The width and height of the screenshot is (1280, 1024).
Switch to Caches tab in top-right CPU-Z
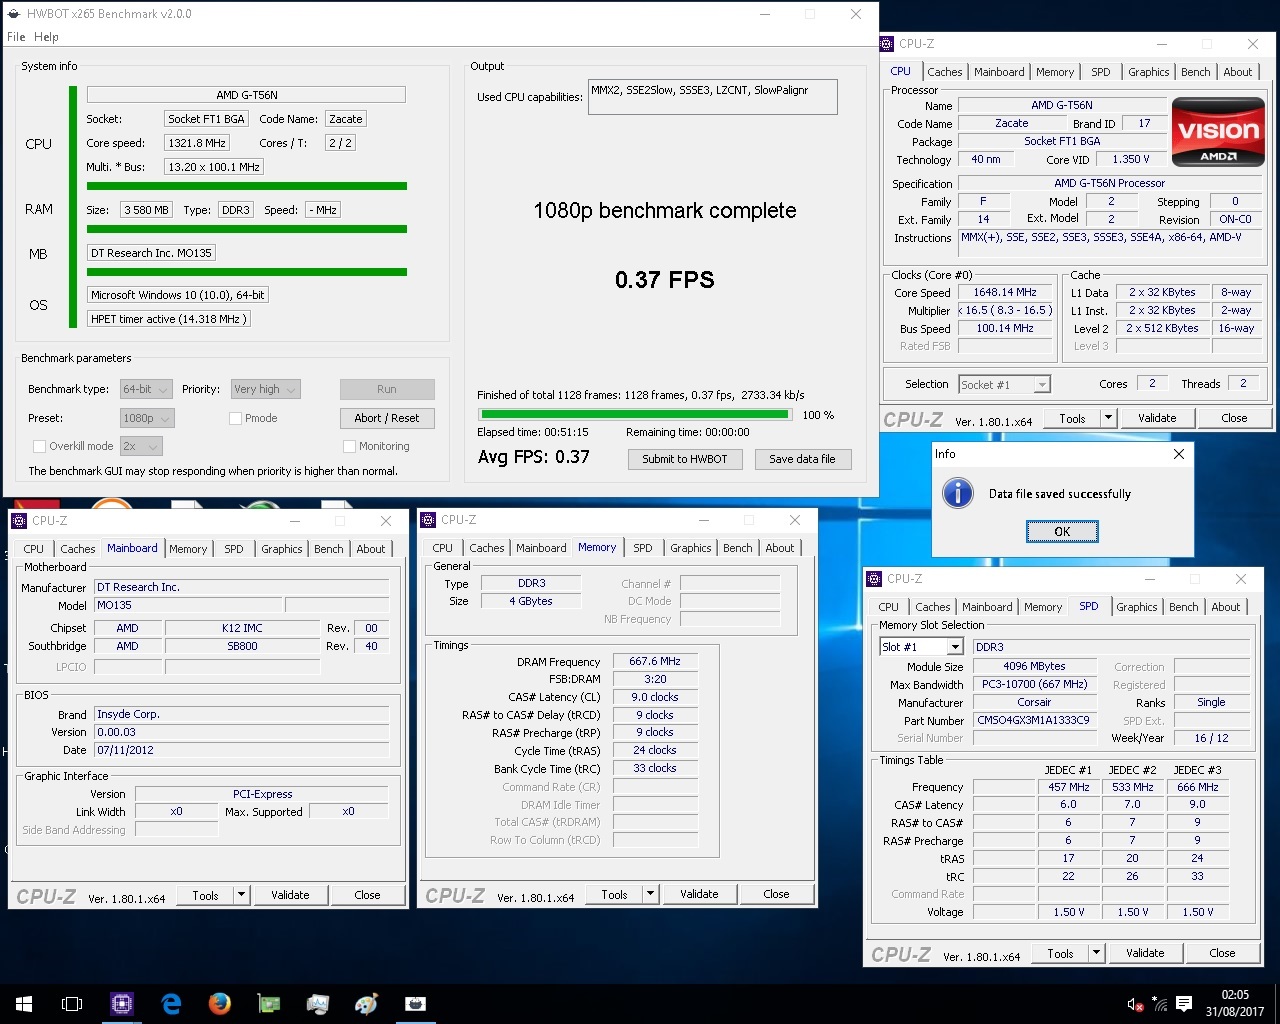[944, 72]
